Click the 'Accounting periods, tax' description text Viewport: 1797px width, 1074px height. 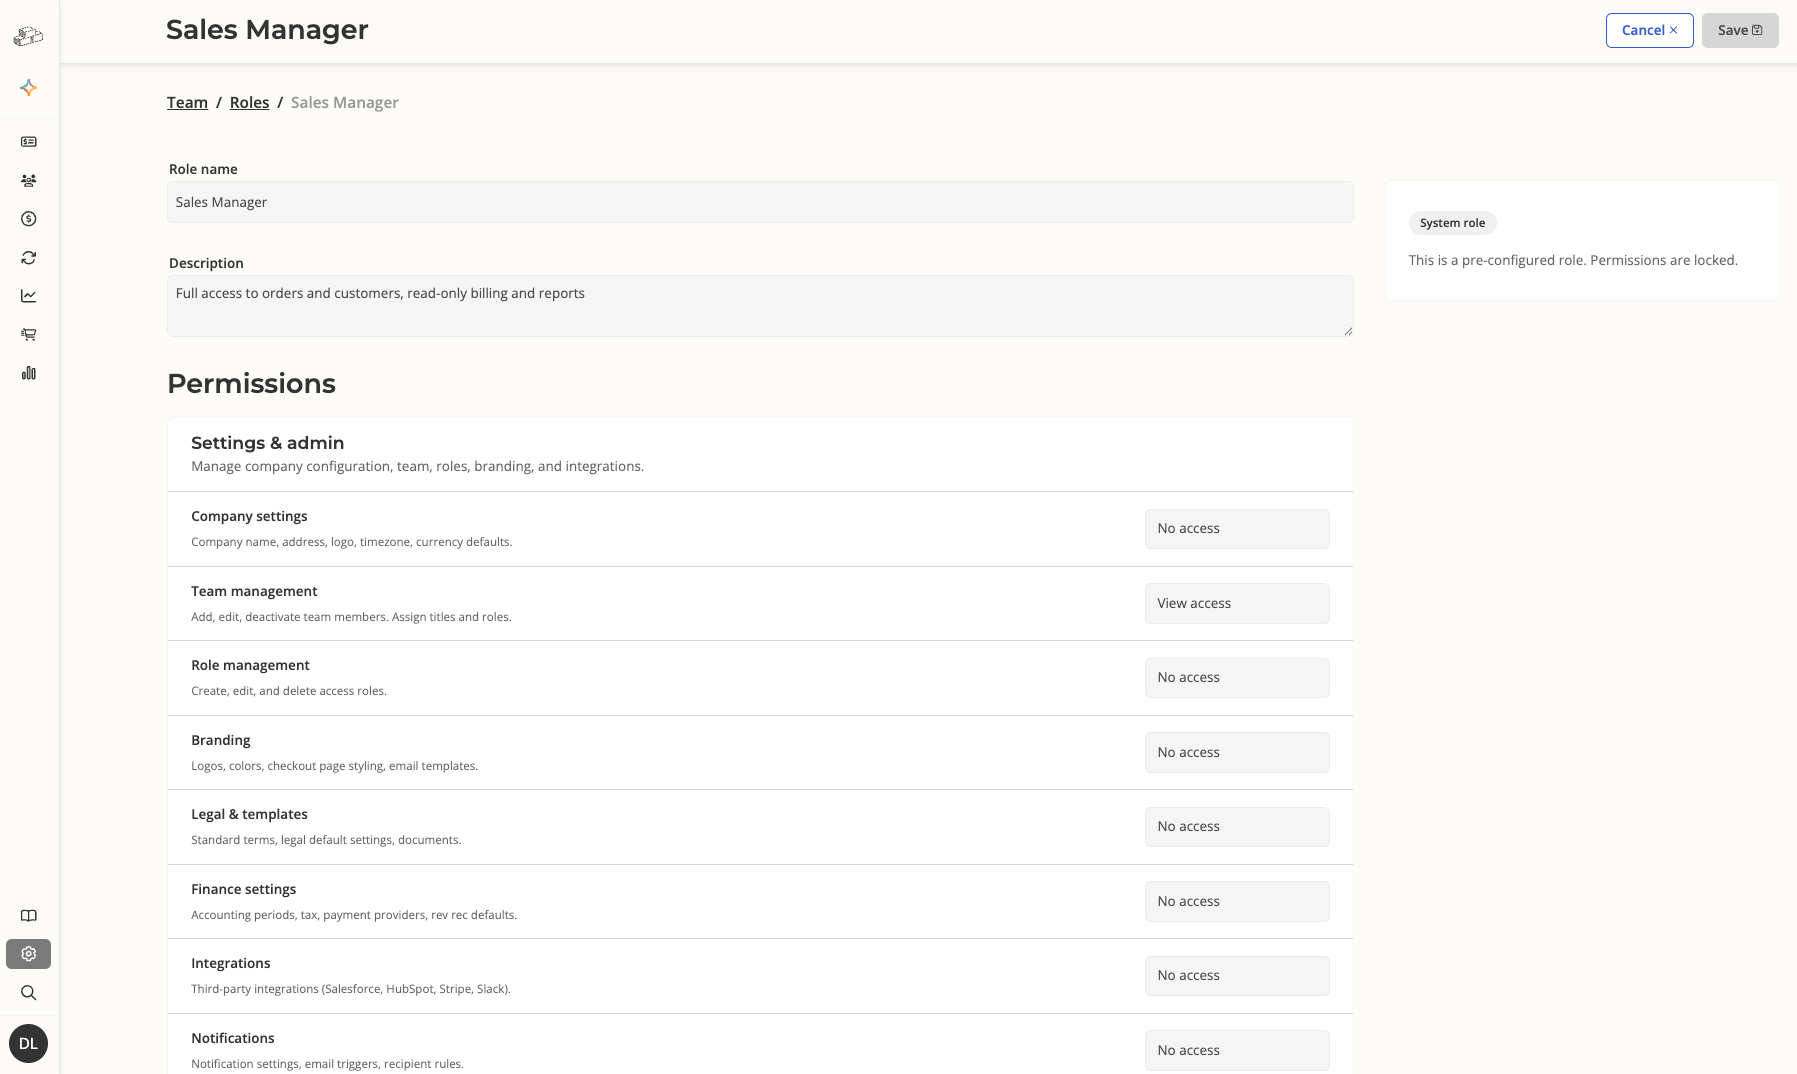[354, 915]
